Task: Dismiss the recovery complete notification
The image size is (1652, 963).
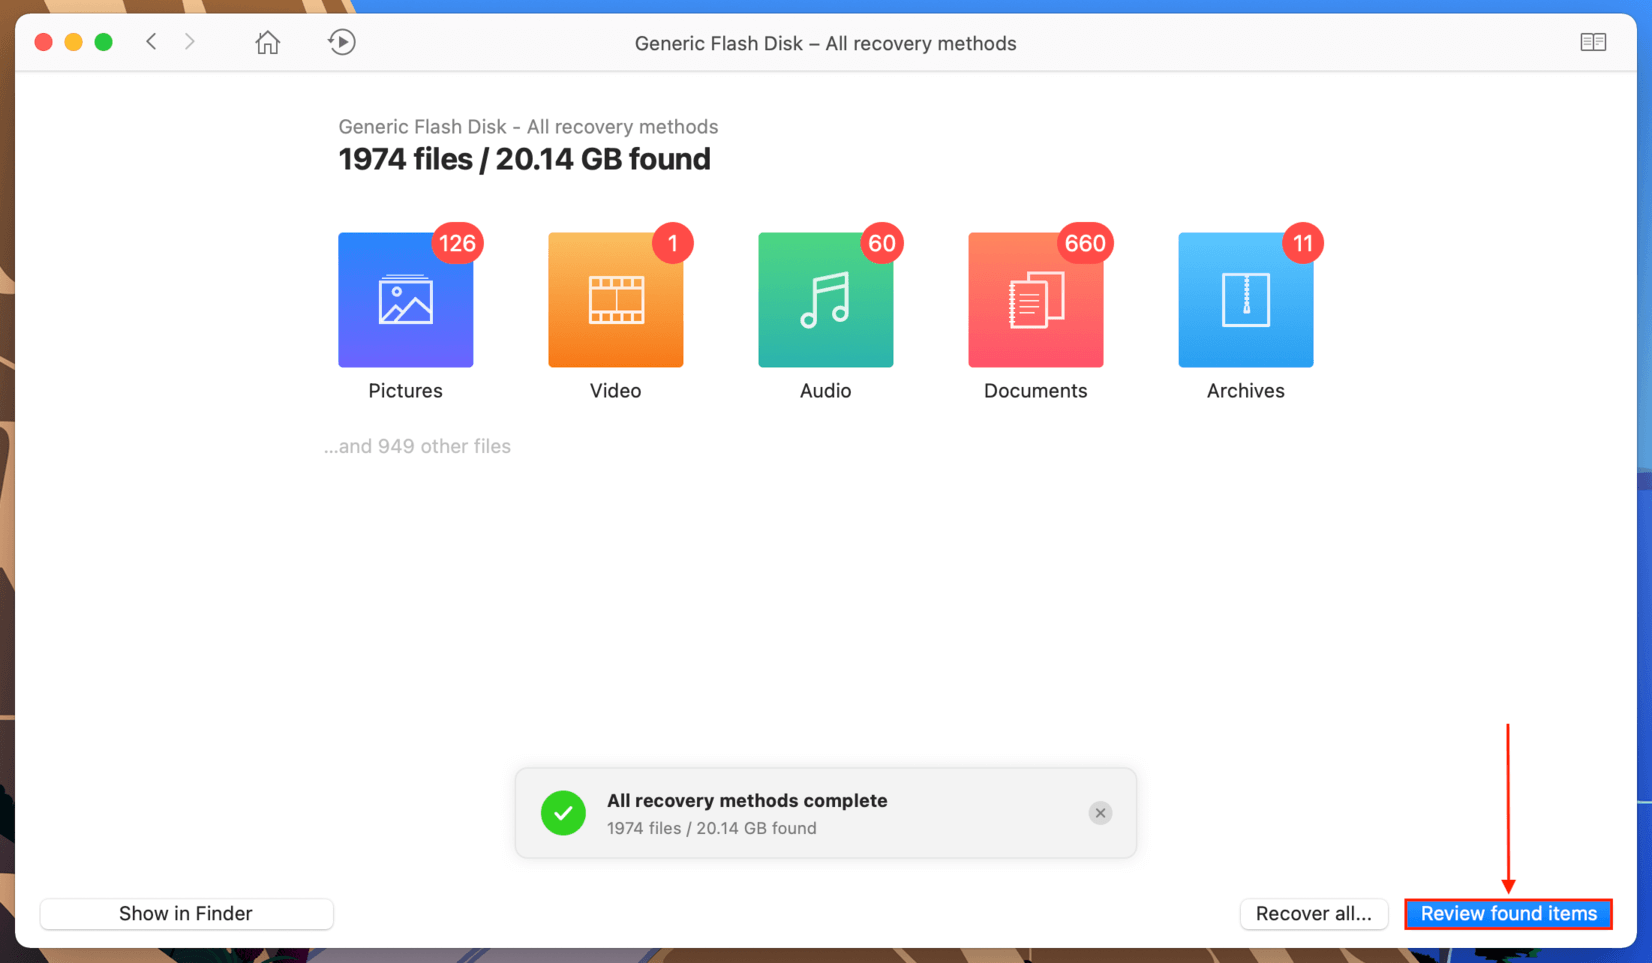Action: (x=1099, y=813)
